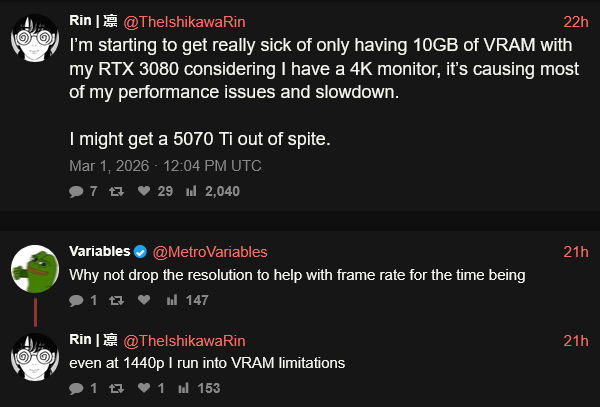Screen dimensions: 600x407
Task: Reply to Variables' resolution comment
Action: click(77, 299)
